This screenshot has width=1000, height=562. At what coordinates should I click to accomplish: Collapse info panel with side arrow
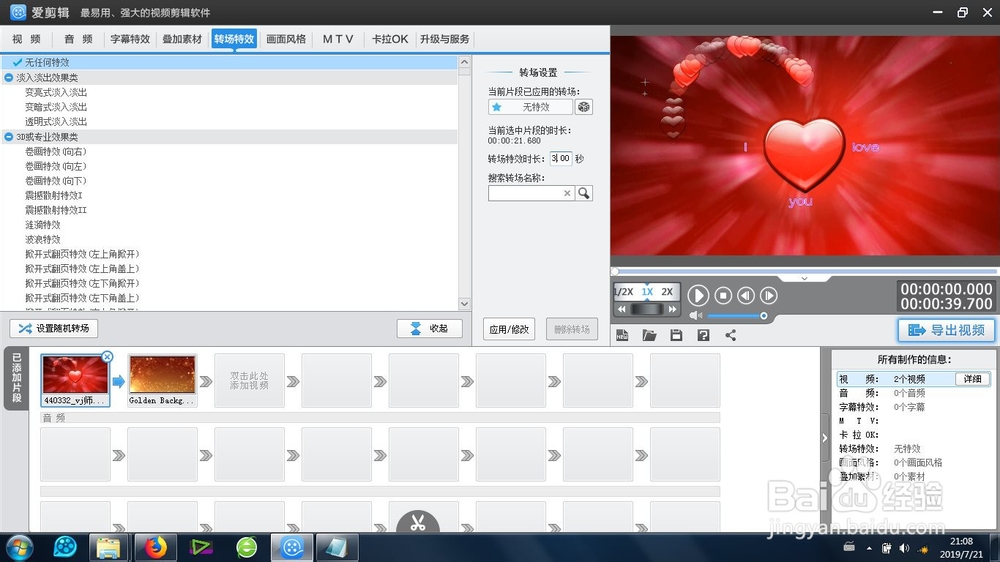tap(825, 438)
